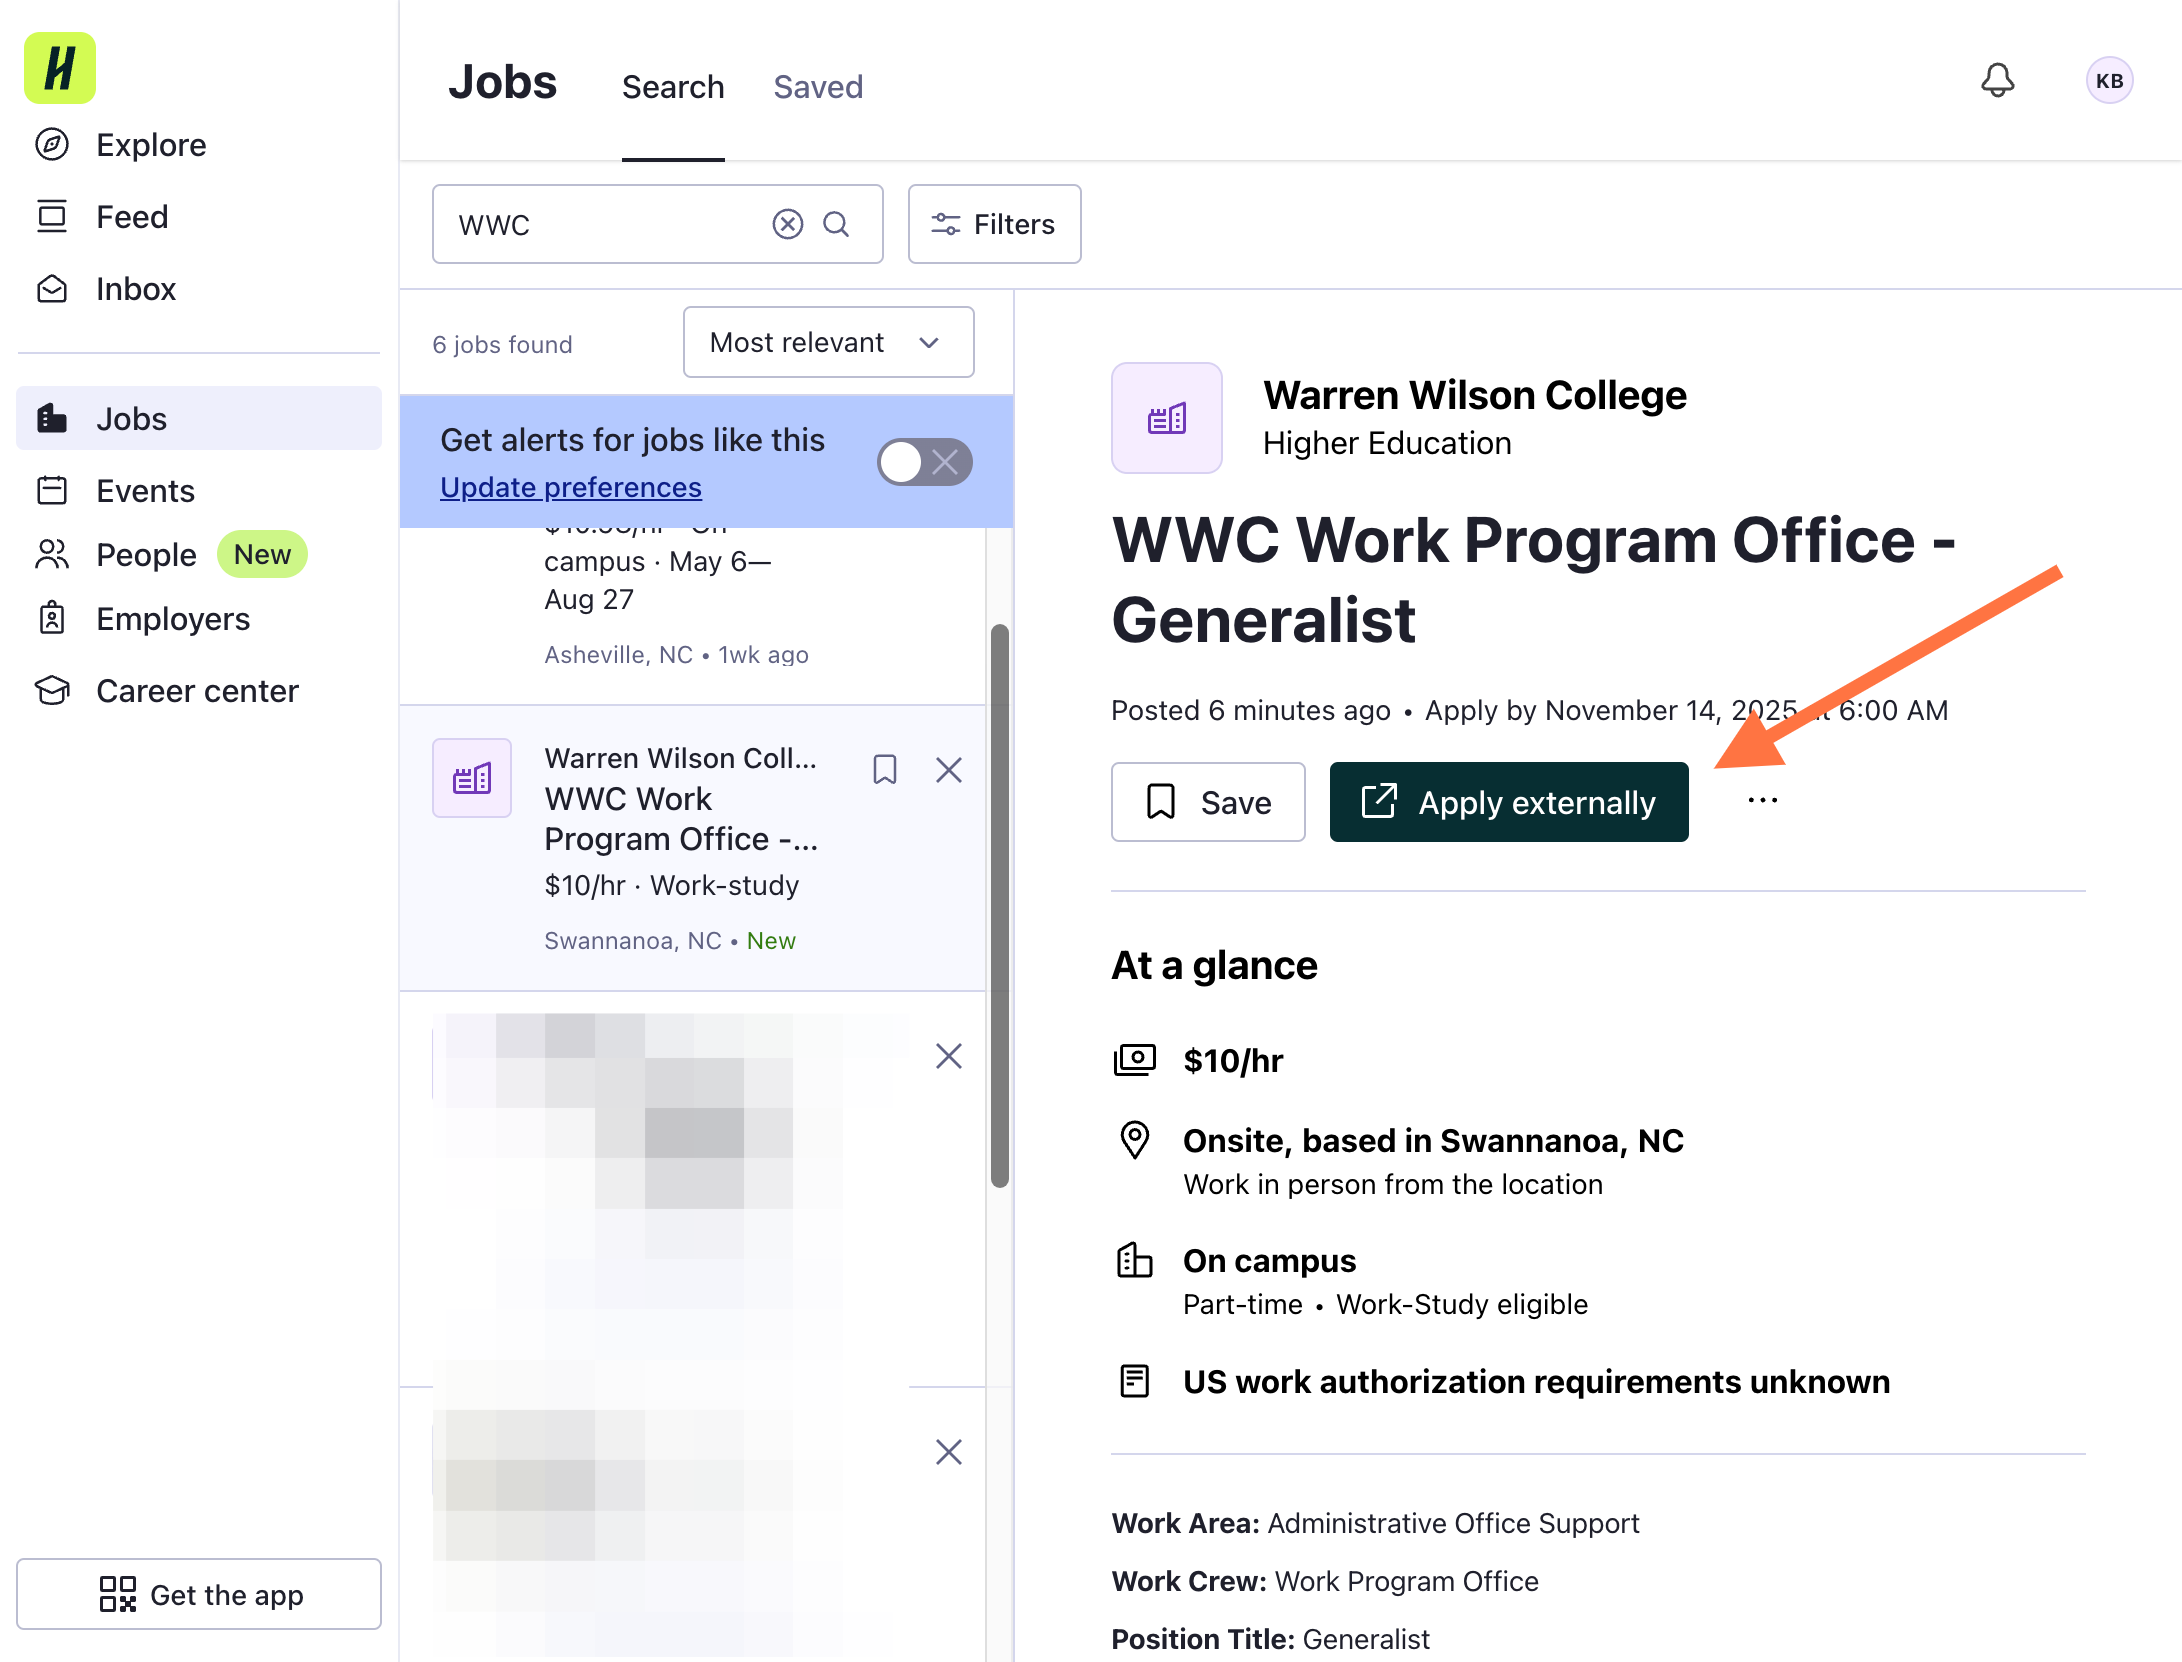Save this job posting
Image resolution: width=2182 pixels, height=1662 pixels.
(x=1208, y=802)
